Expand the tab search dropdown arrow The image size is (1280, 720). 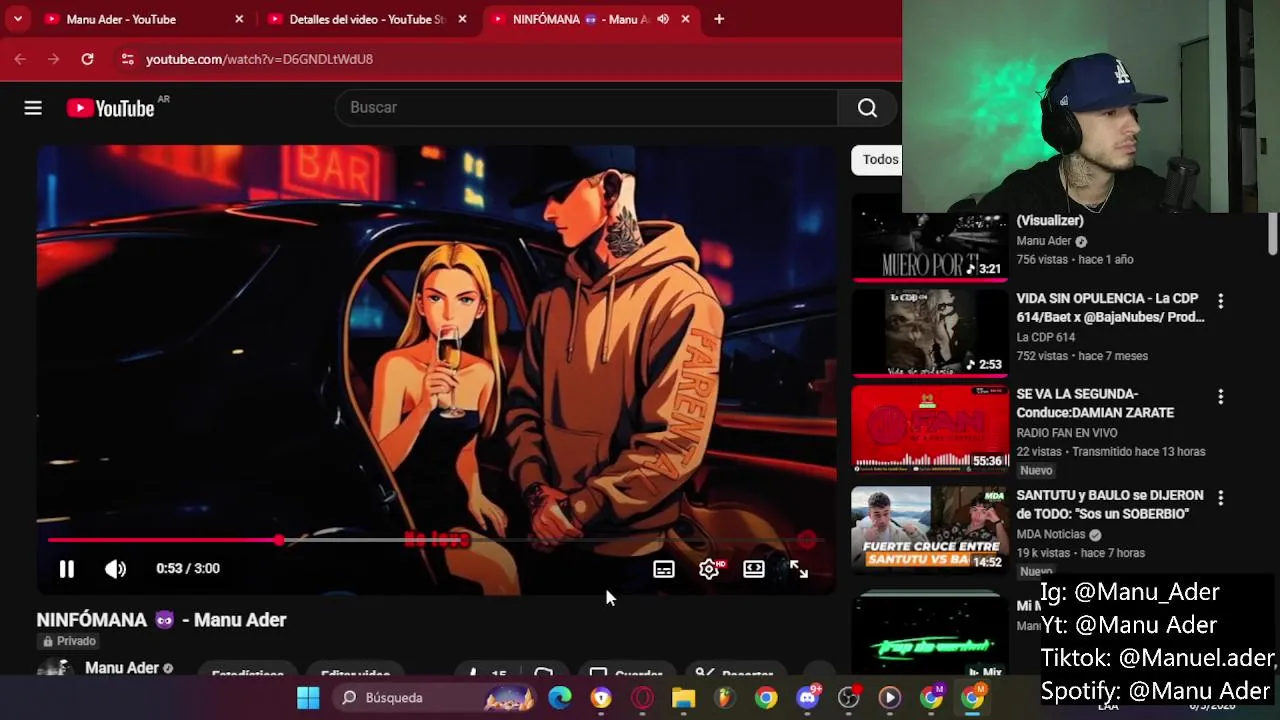coord(17,19)
